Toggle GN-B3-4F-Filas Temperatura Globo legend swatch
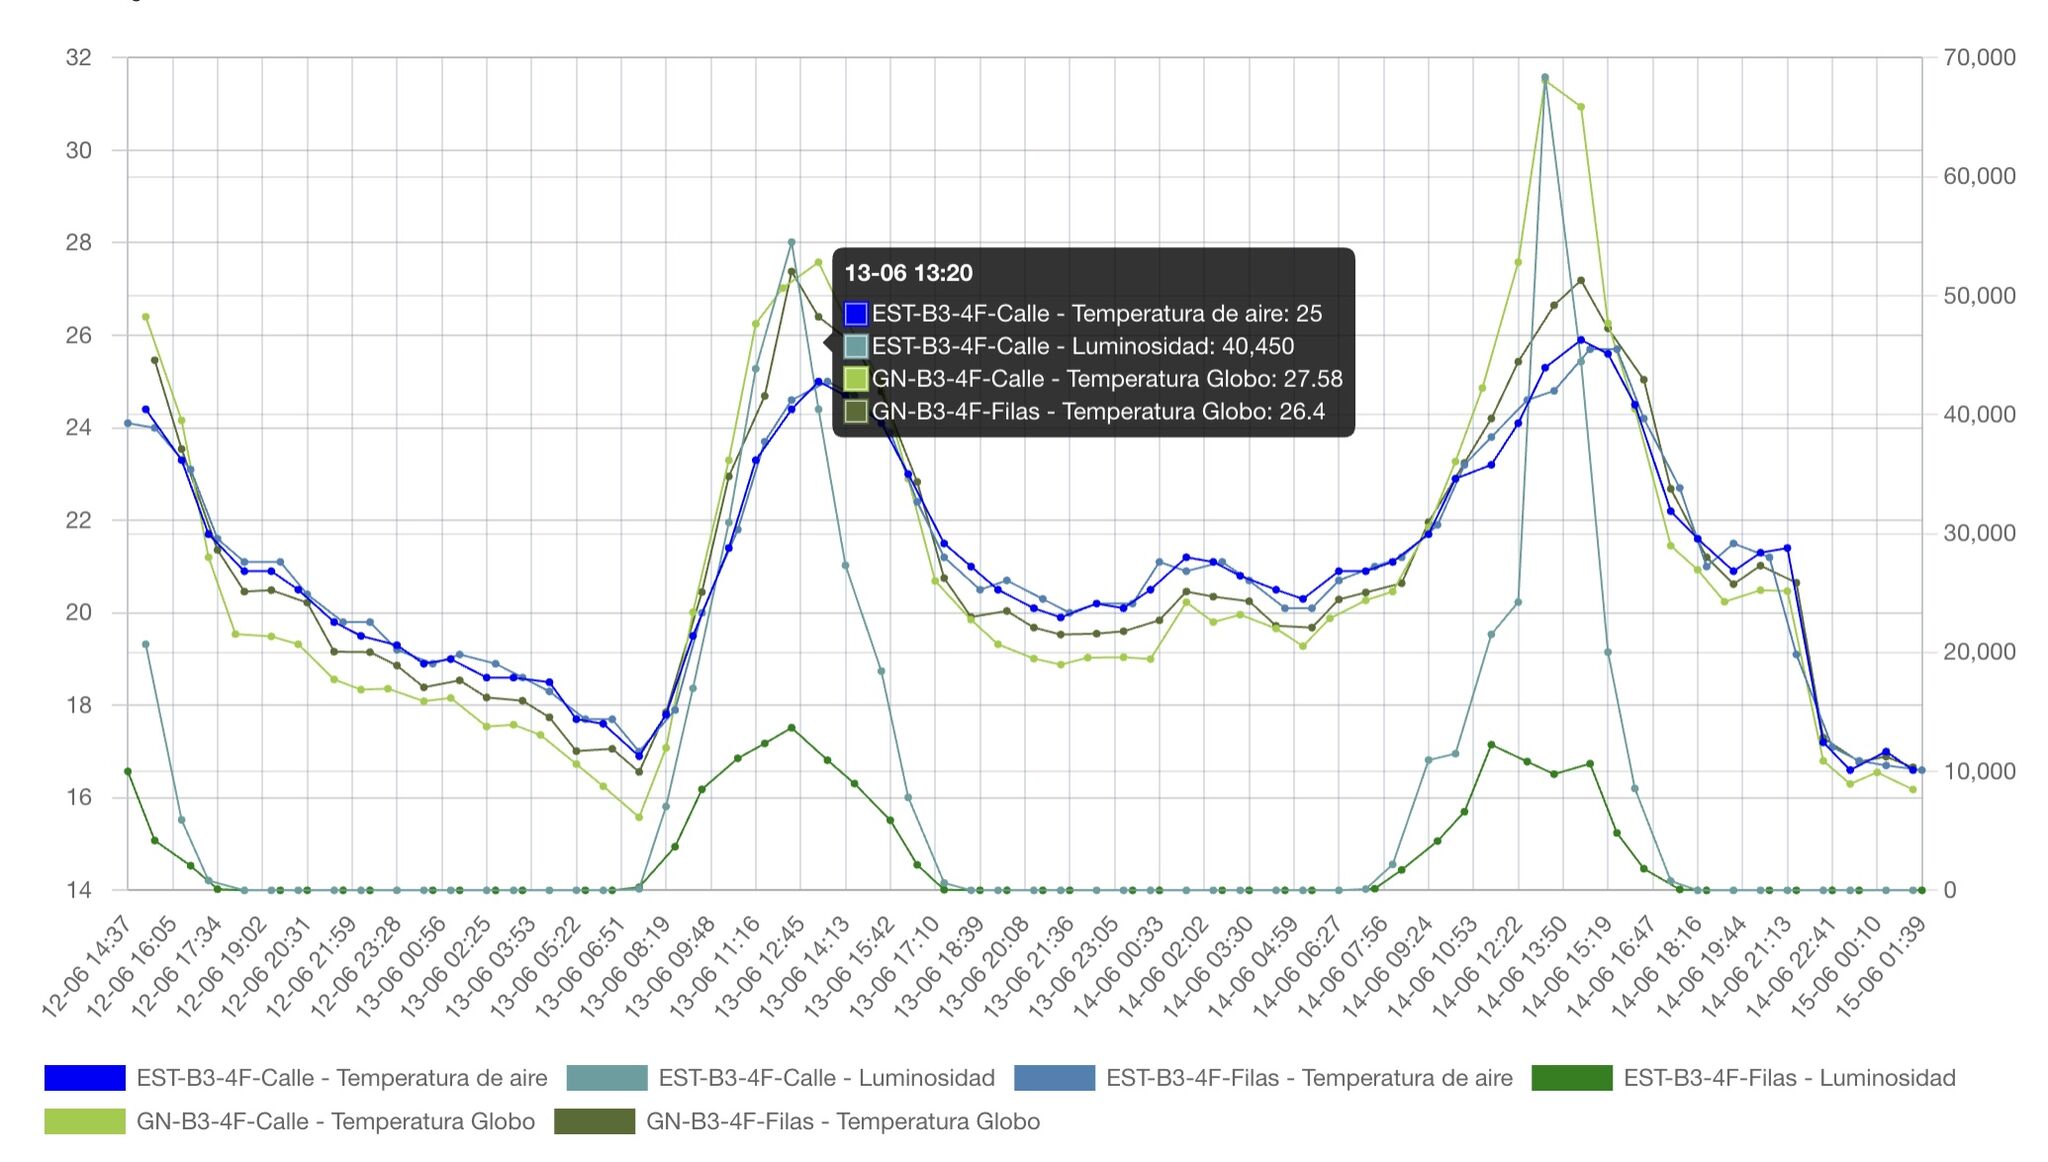This screenshot has width=2048, height=1162. pos(595,1121)
